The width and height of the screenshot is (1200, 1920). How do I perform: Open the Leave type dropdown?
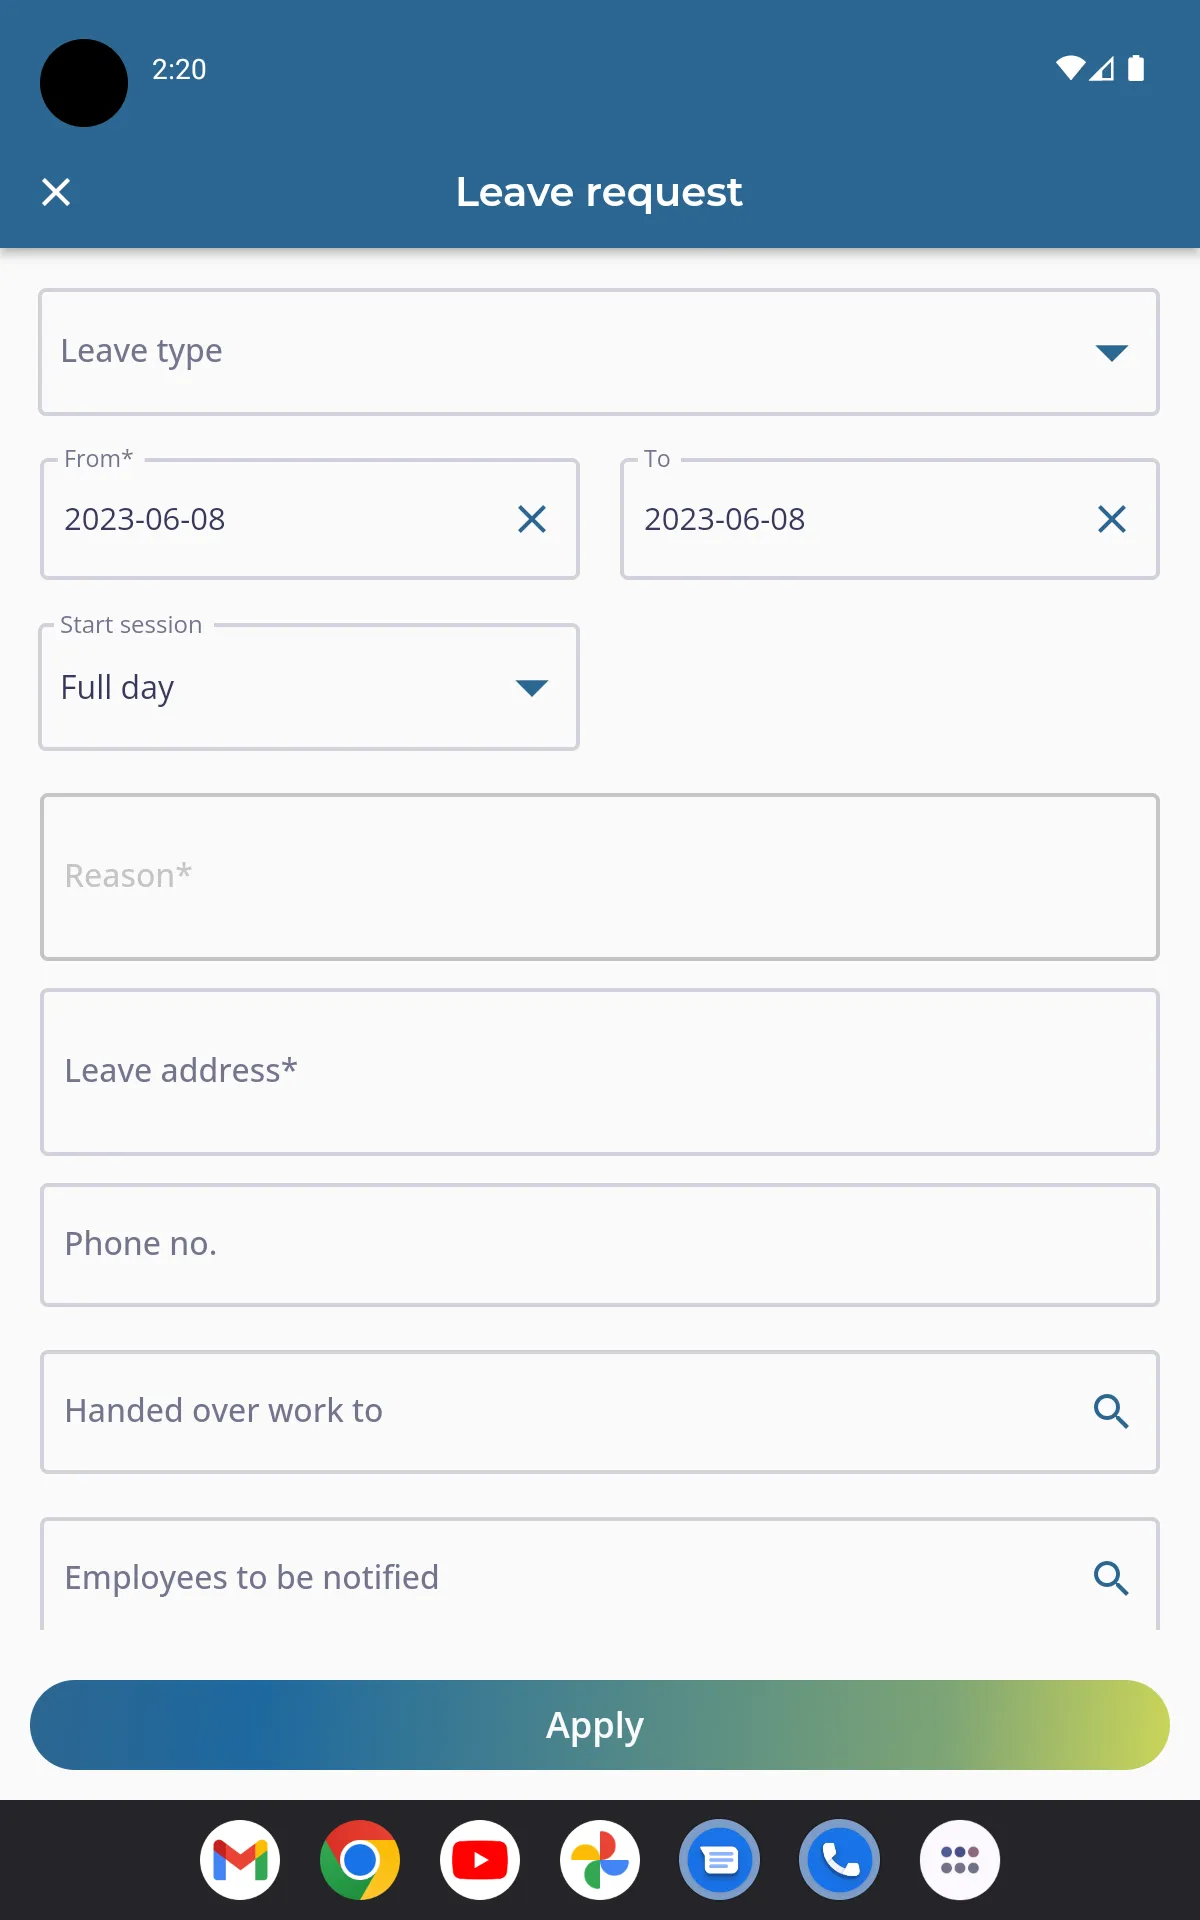pyautogui.click(x=1112, y=352)
